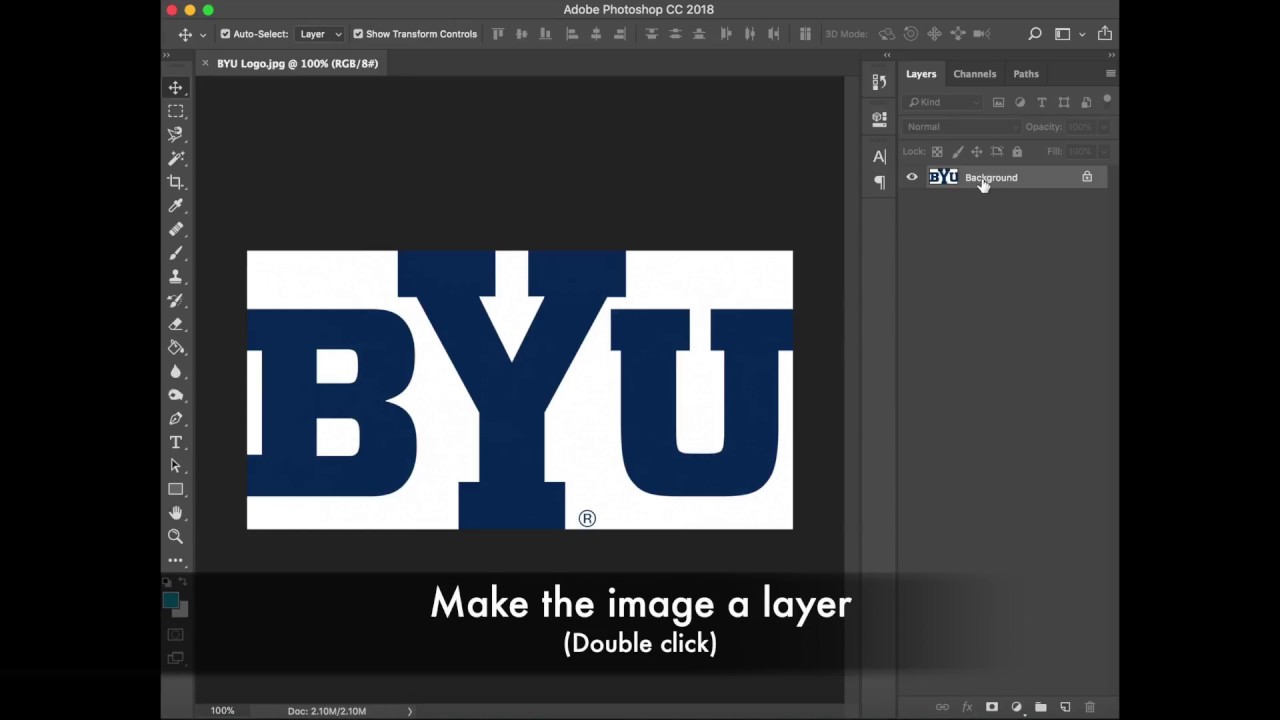Screen dimensions: 1280x720
Task: Select the Blur tool
Action: point(176,371)
